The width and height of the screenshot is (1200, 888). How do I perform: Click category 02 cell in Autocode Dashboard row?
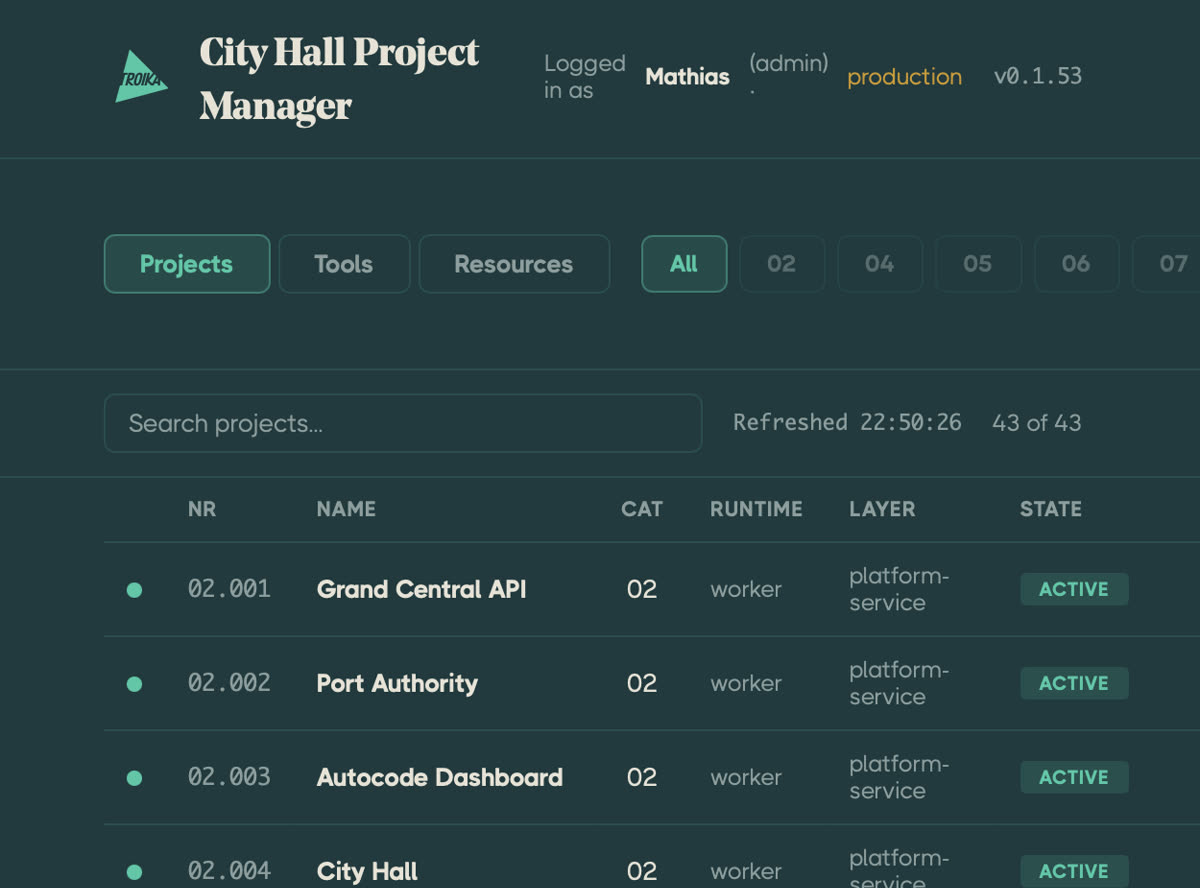(642, 778)
